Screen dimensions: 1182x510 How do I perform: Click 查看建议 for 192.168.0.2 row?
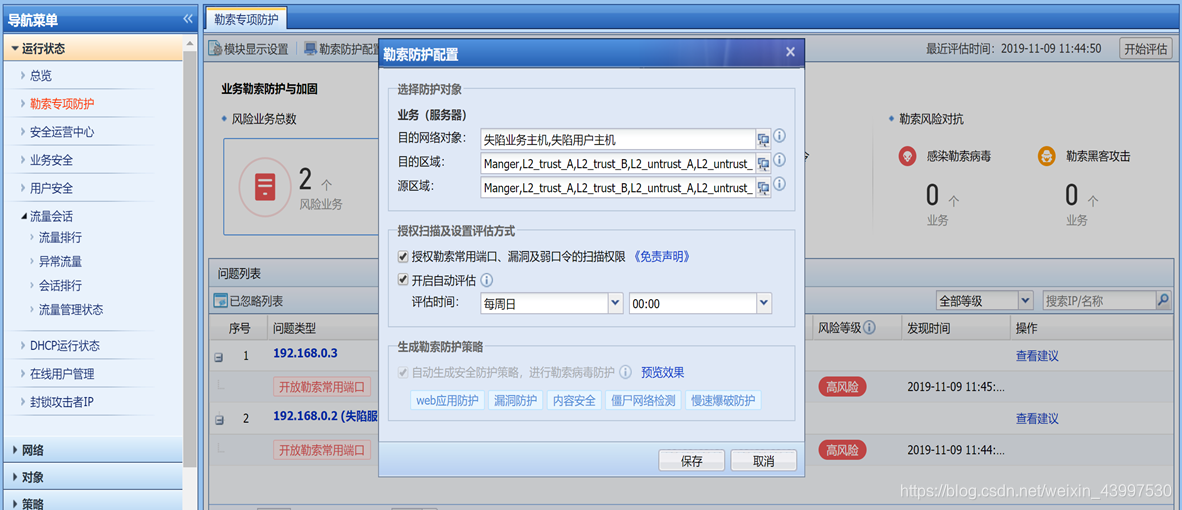click(x=1037, y=418)
